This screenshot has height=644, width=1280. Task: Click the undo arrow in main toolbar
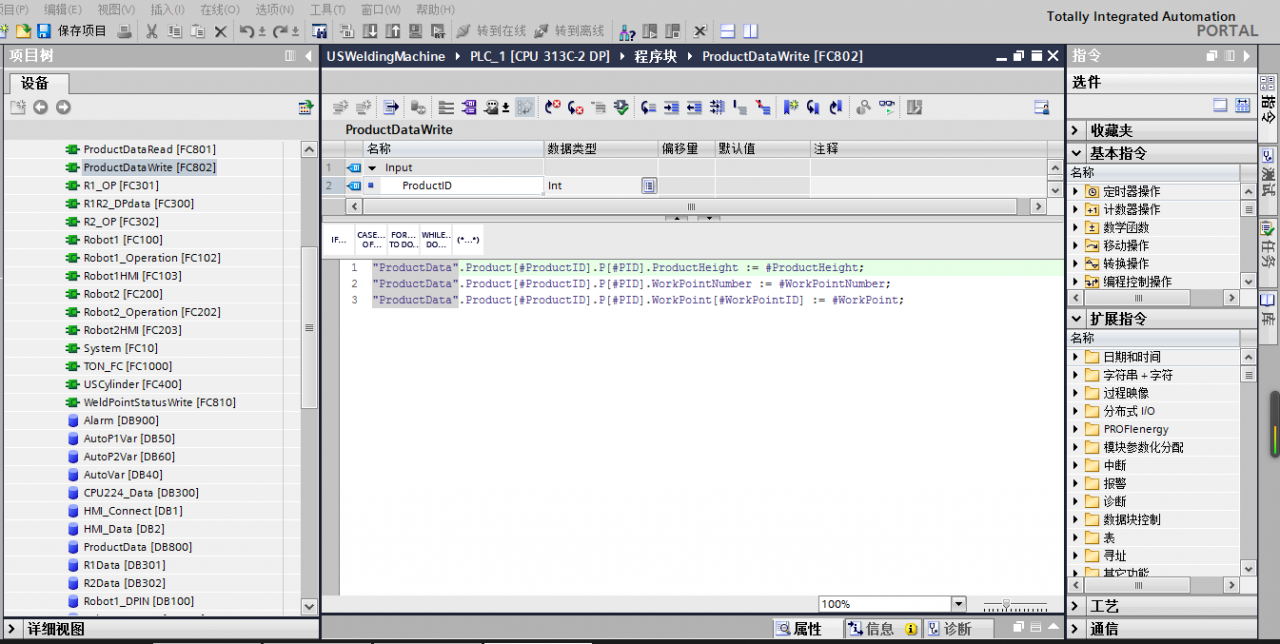[x=246, y=31]
